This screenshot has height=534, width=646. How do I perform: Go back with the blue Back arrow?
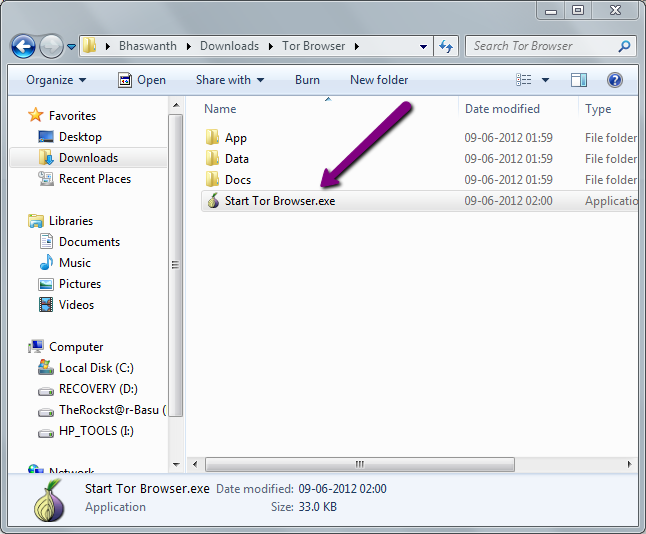click(23, 46)
